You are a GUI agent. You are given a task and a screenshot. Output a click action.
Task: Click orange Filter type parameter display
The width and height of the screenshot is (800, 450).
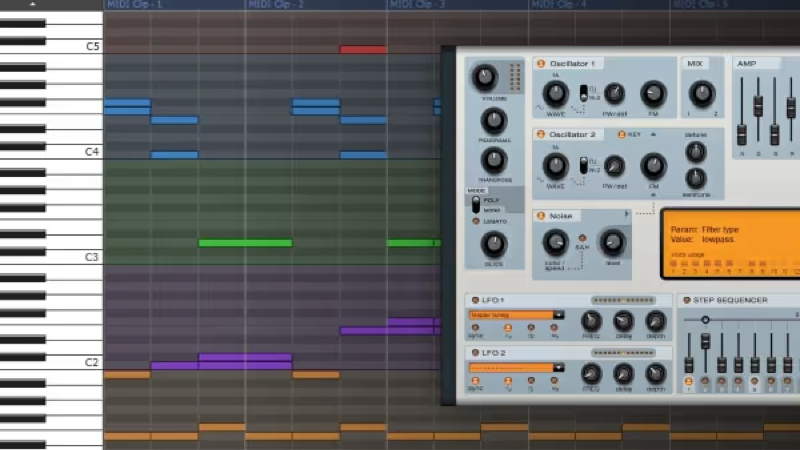(x=732, y=243)
